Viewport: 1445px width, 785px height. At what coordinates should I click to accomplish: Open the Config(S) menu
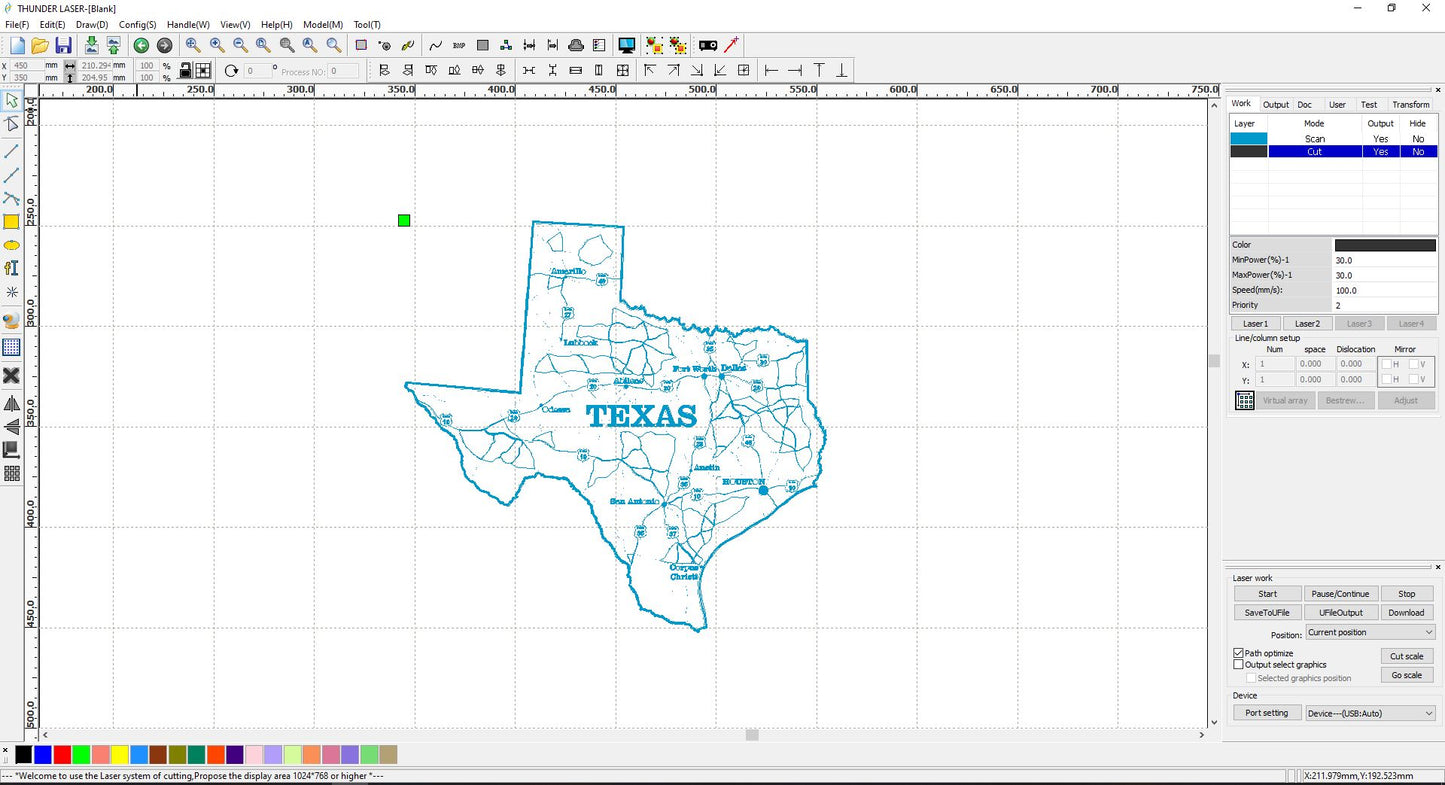pos(137,24)
